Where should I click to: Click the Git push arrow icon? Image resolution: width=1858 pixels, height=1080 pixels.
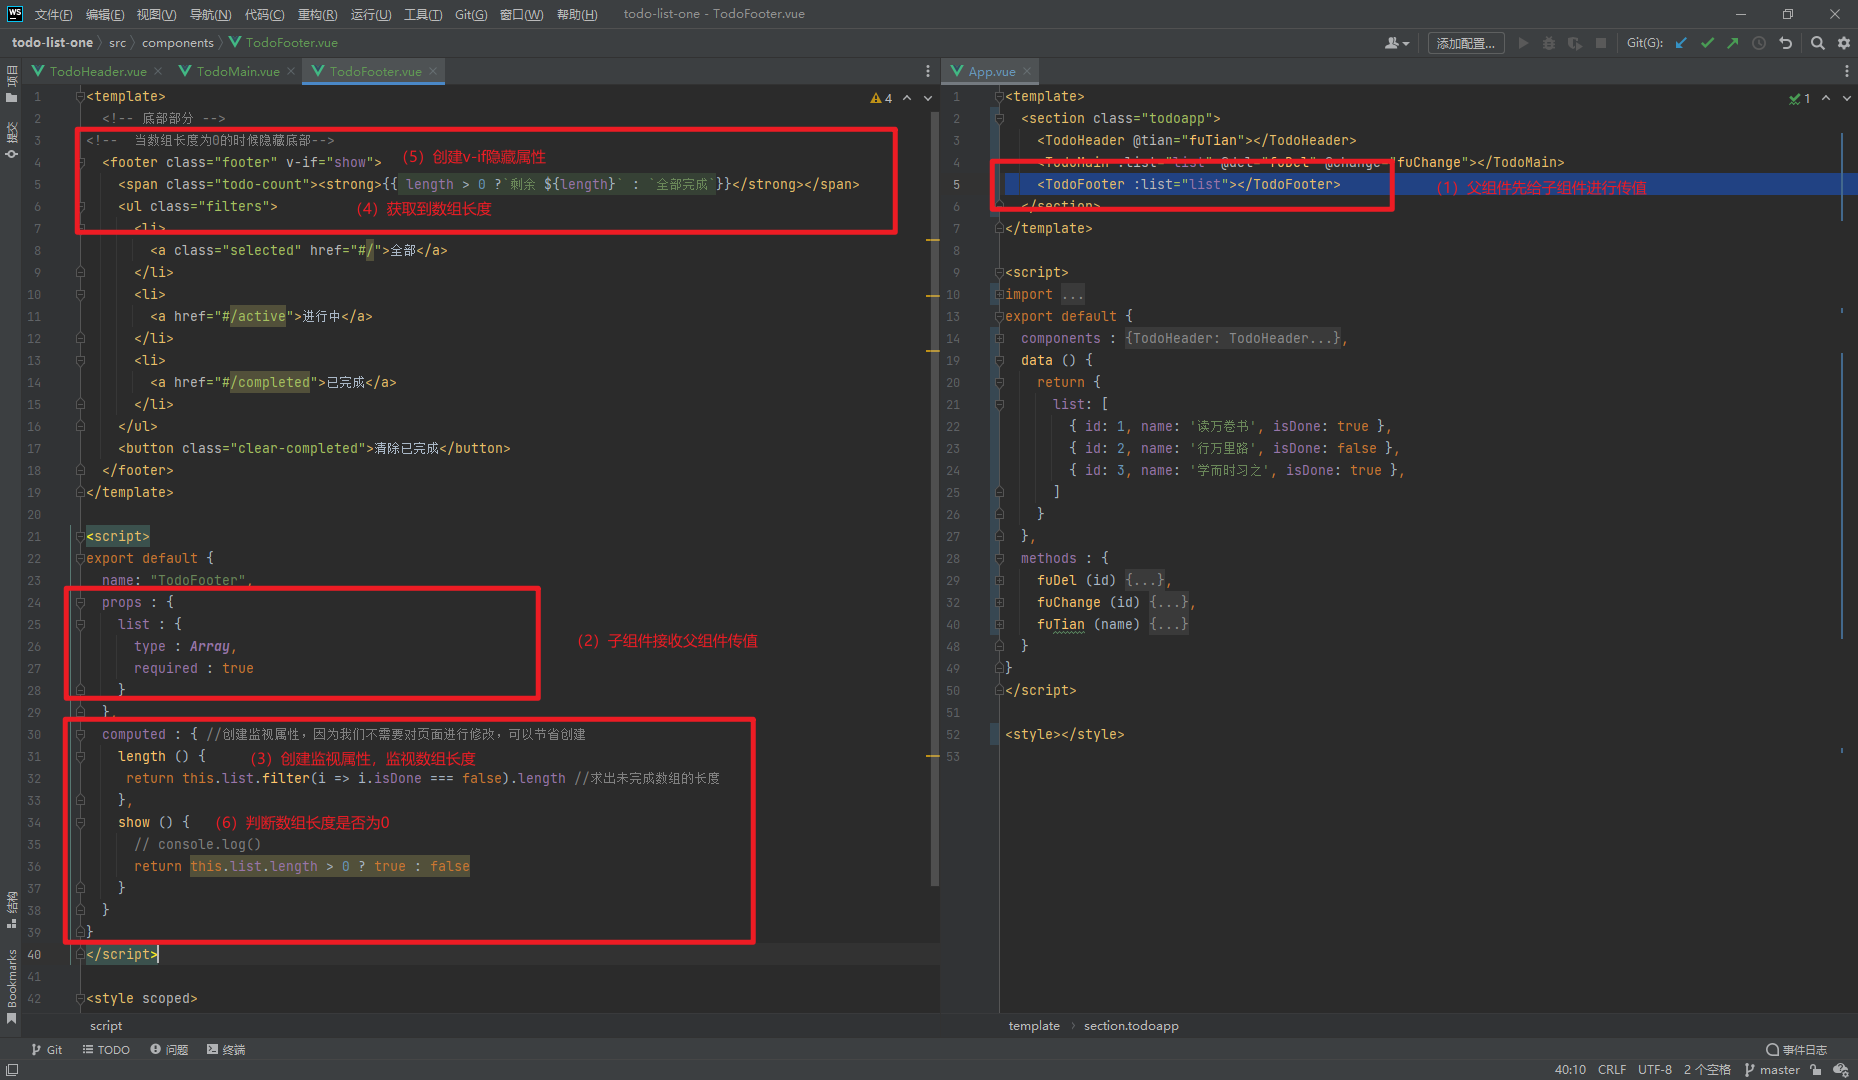click(x=1733, y=43)
